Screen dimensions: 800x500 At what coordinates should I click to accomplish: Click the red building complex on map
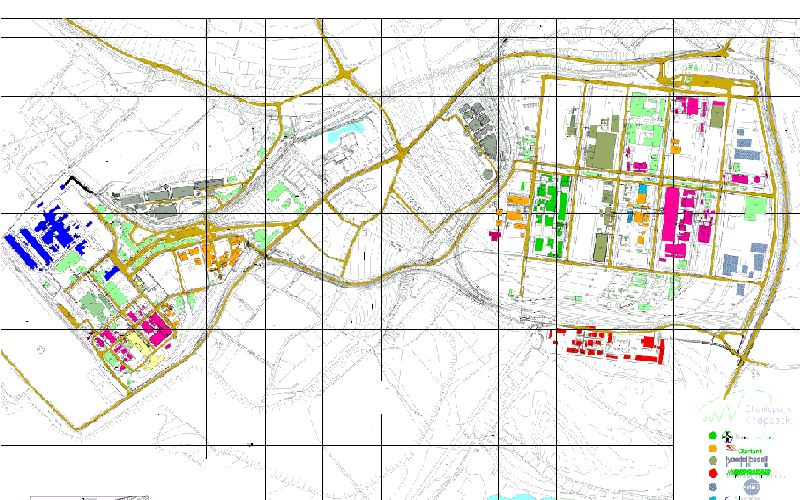click(x=607, y=344)
